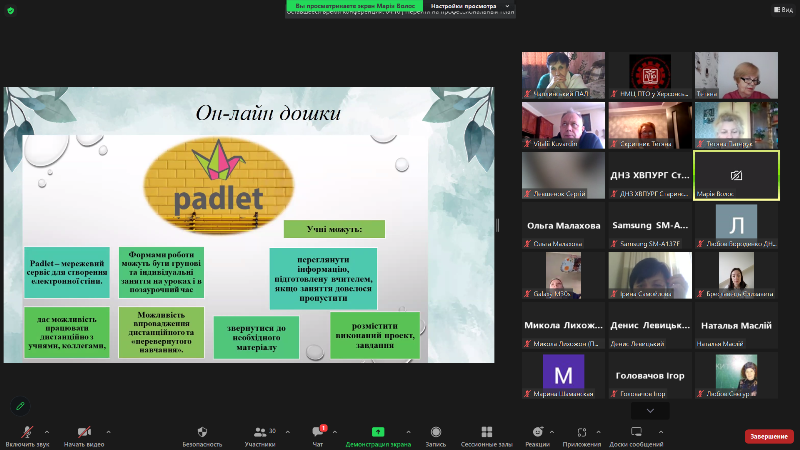The height and width of the screenshot is (450, 800).
Task: Select purple M avatar participant tile
Action: (563, 375)
